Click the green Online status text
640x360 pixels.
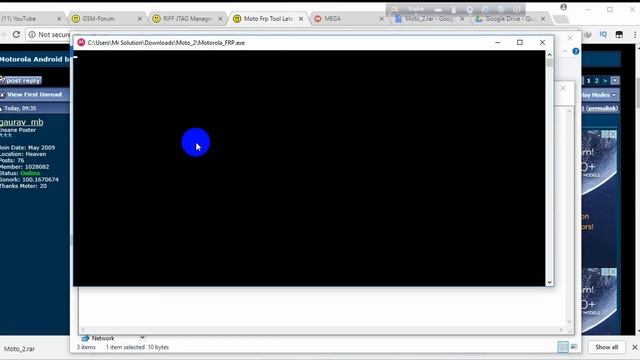[30, 173]
